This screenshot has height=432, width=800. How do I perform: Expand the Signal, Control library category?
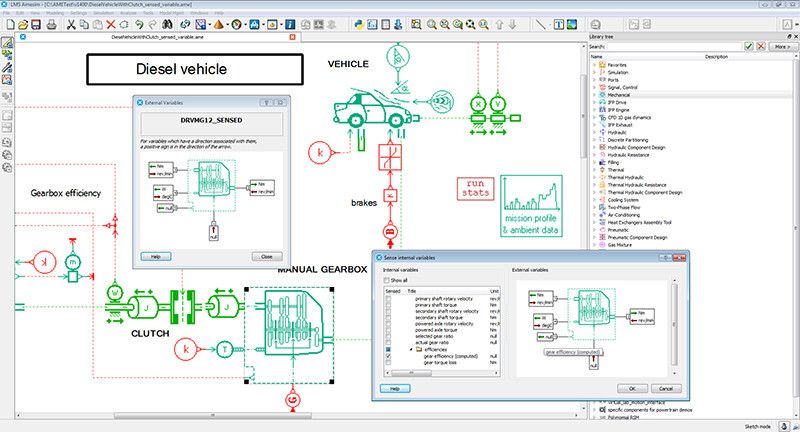[x=594, y=87]
